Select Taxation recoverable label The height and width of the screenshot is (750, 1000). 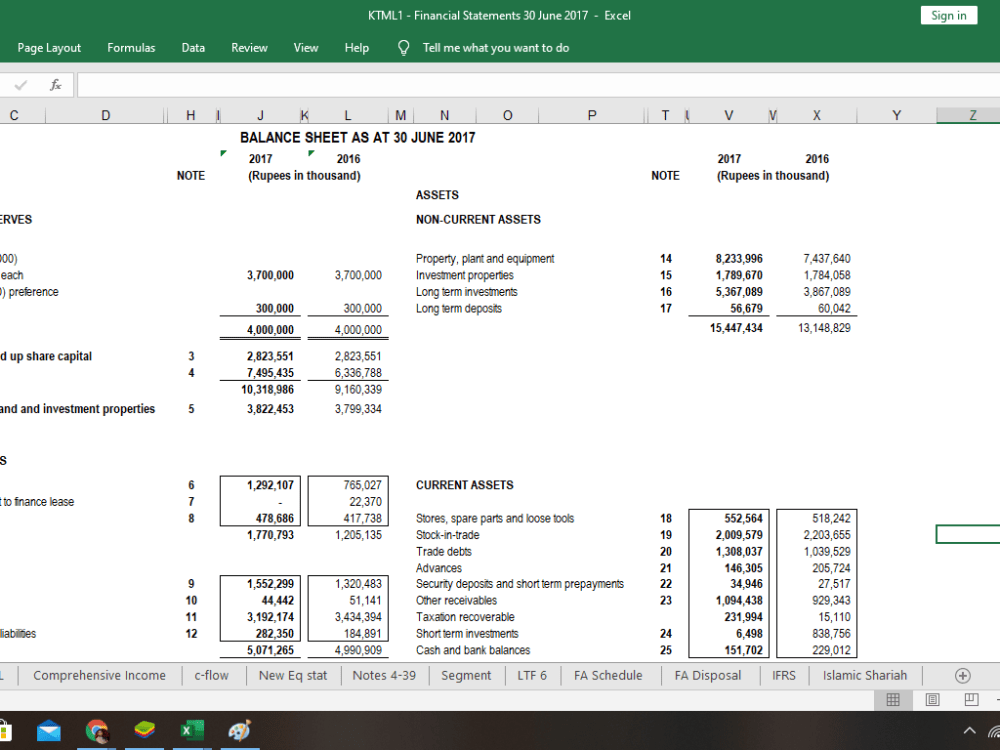pyautogui.click(x=465, y=617)
